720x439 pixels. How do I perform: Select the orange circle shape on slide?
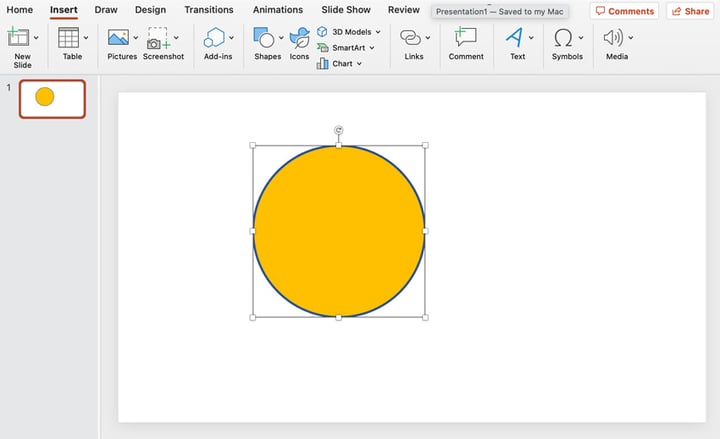tap(338, 231)
